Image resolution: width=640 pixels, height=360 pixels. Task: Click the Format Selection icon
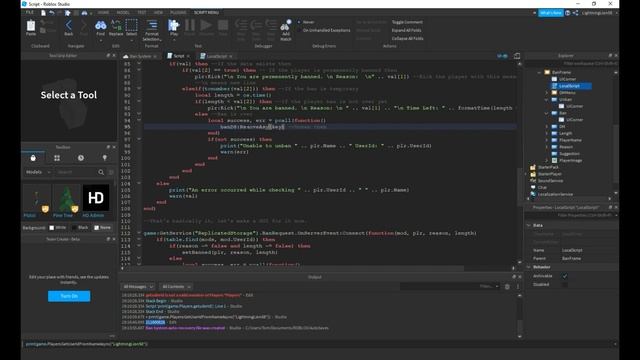tap(152, 25)
